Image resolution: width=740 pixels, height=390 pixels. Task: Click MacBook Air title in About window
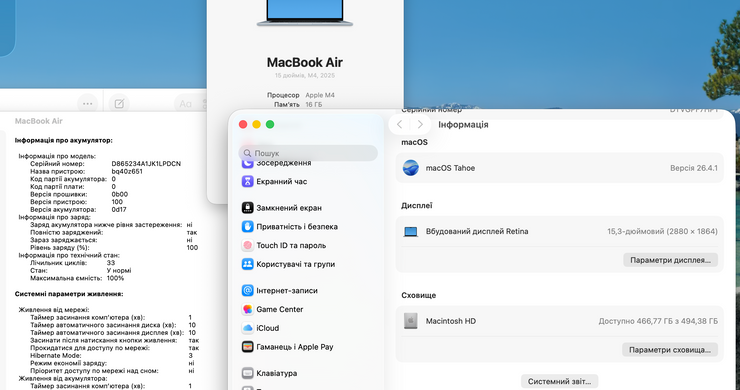[x=305, y=62]
